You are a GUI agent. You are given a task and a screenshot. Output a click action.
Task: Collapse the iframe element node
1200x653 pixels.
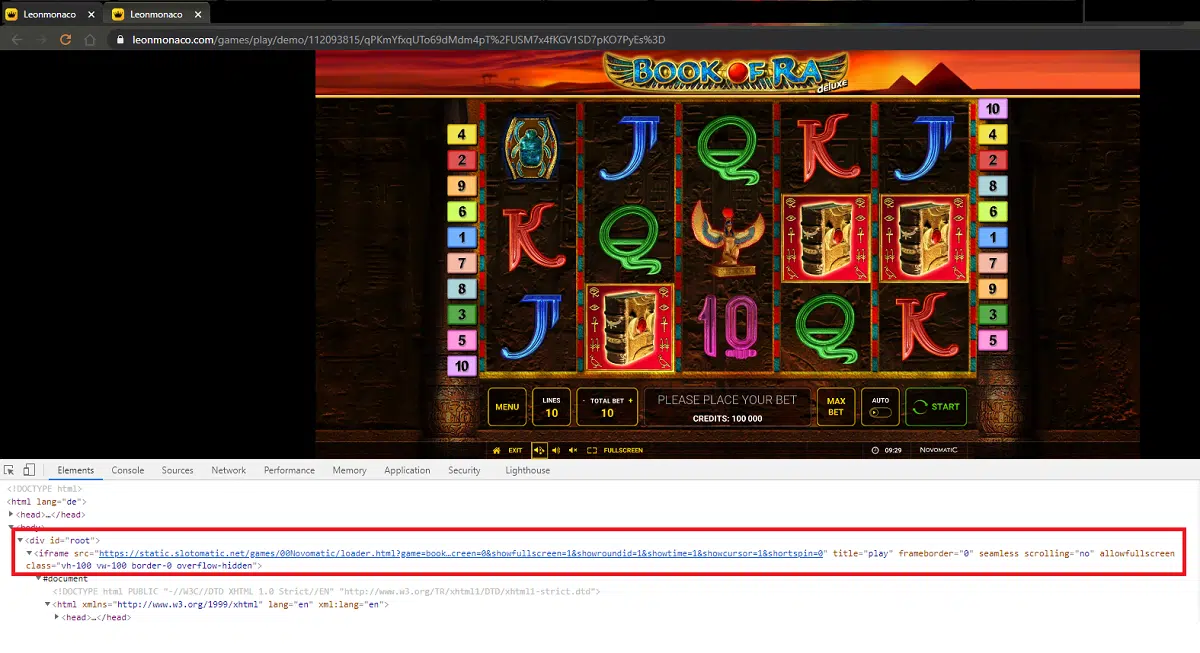[29, 553]
